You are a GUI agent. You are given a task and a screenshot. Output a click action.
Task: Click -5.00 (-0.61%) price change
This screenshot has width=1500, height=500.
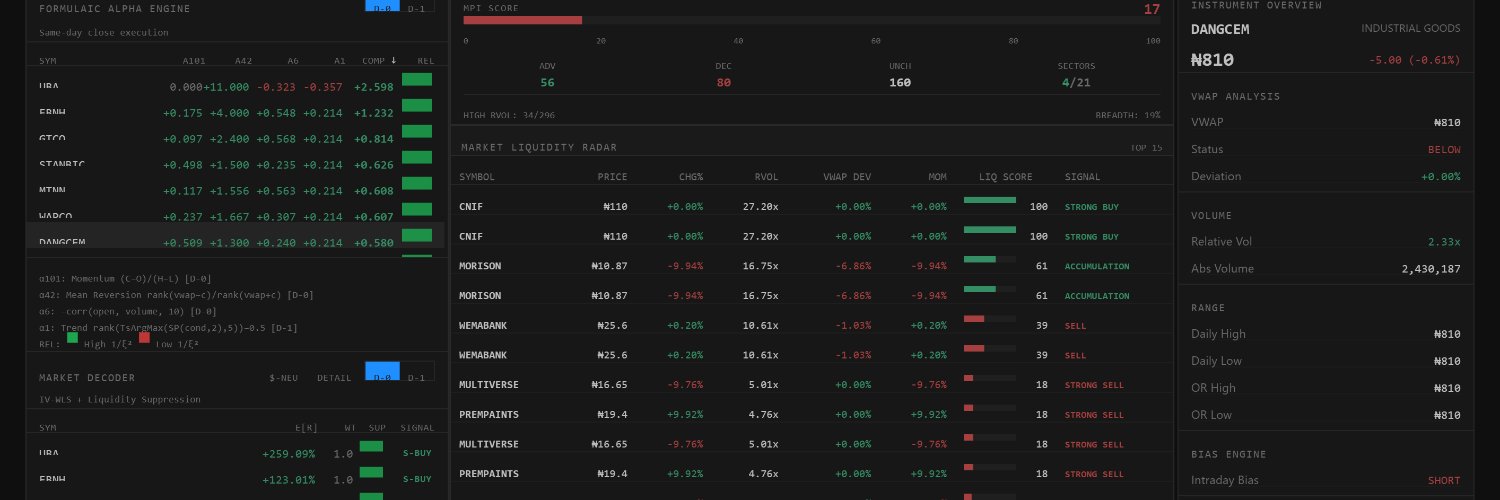1416,60
